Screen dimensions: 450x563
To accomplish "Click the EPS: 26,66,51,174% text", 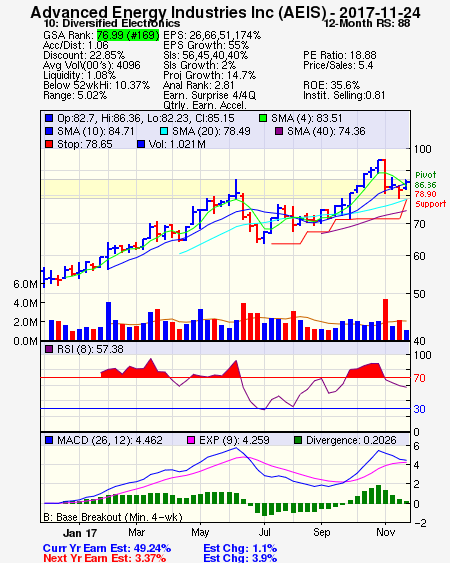I will [x=212, y=35].
